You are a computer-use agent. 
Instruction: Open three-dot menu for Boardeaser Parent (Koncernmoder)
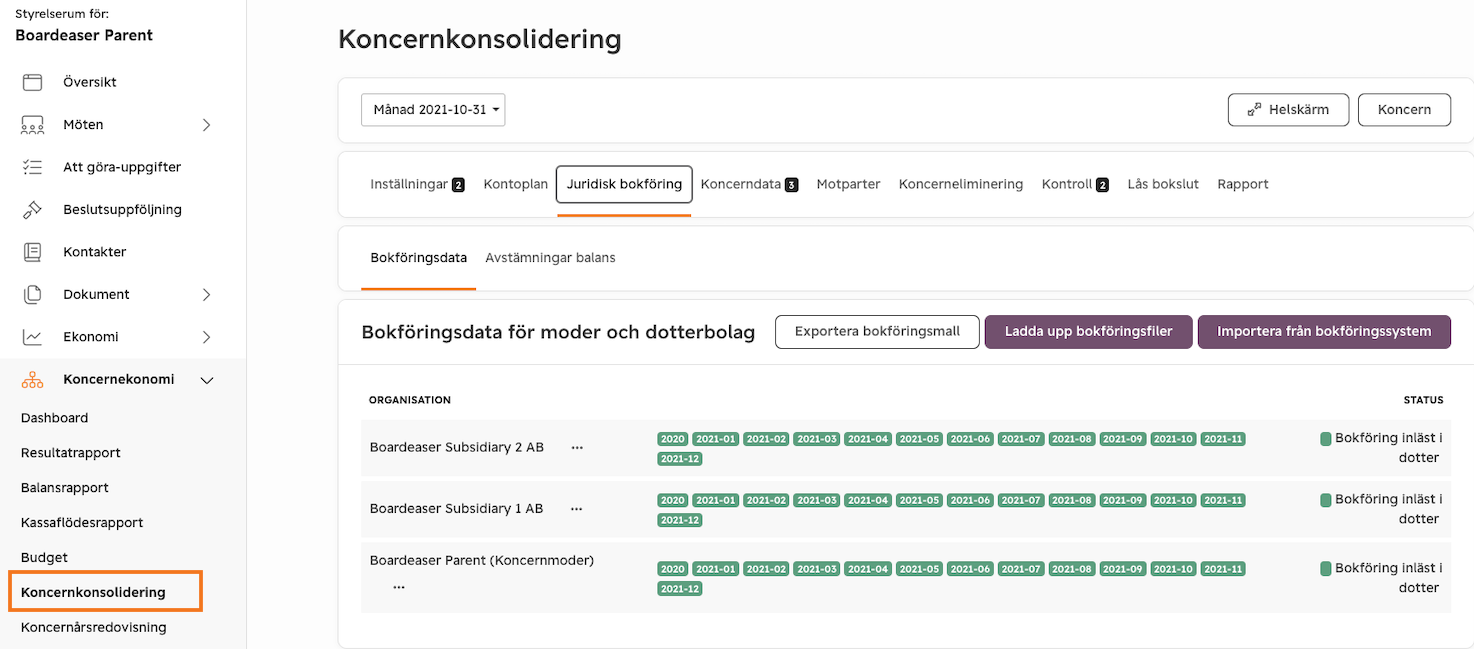(x=399, y=587)
